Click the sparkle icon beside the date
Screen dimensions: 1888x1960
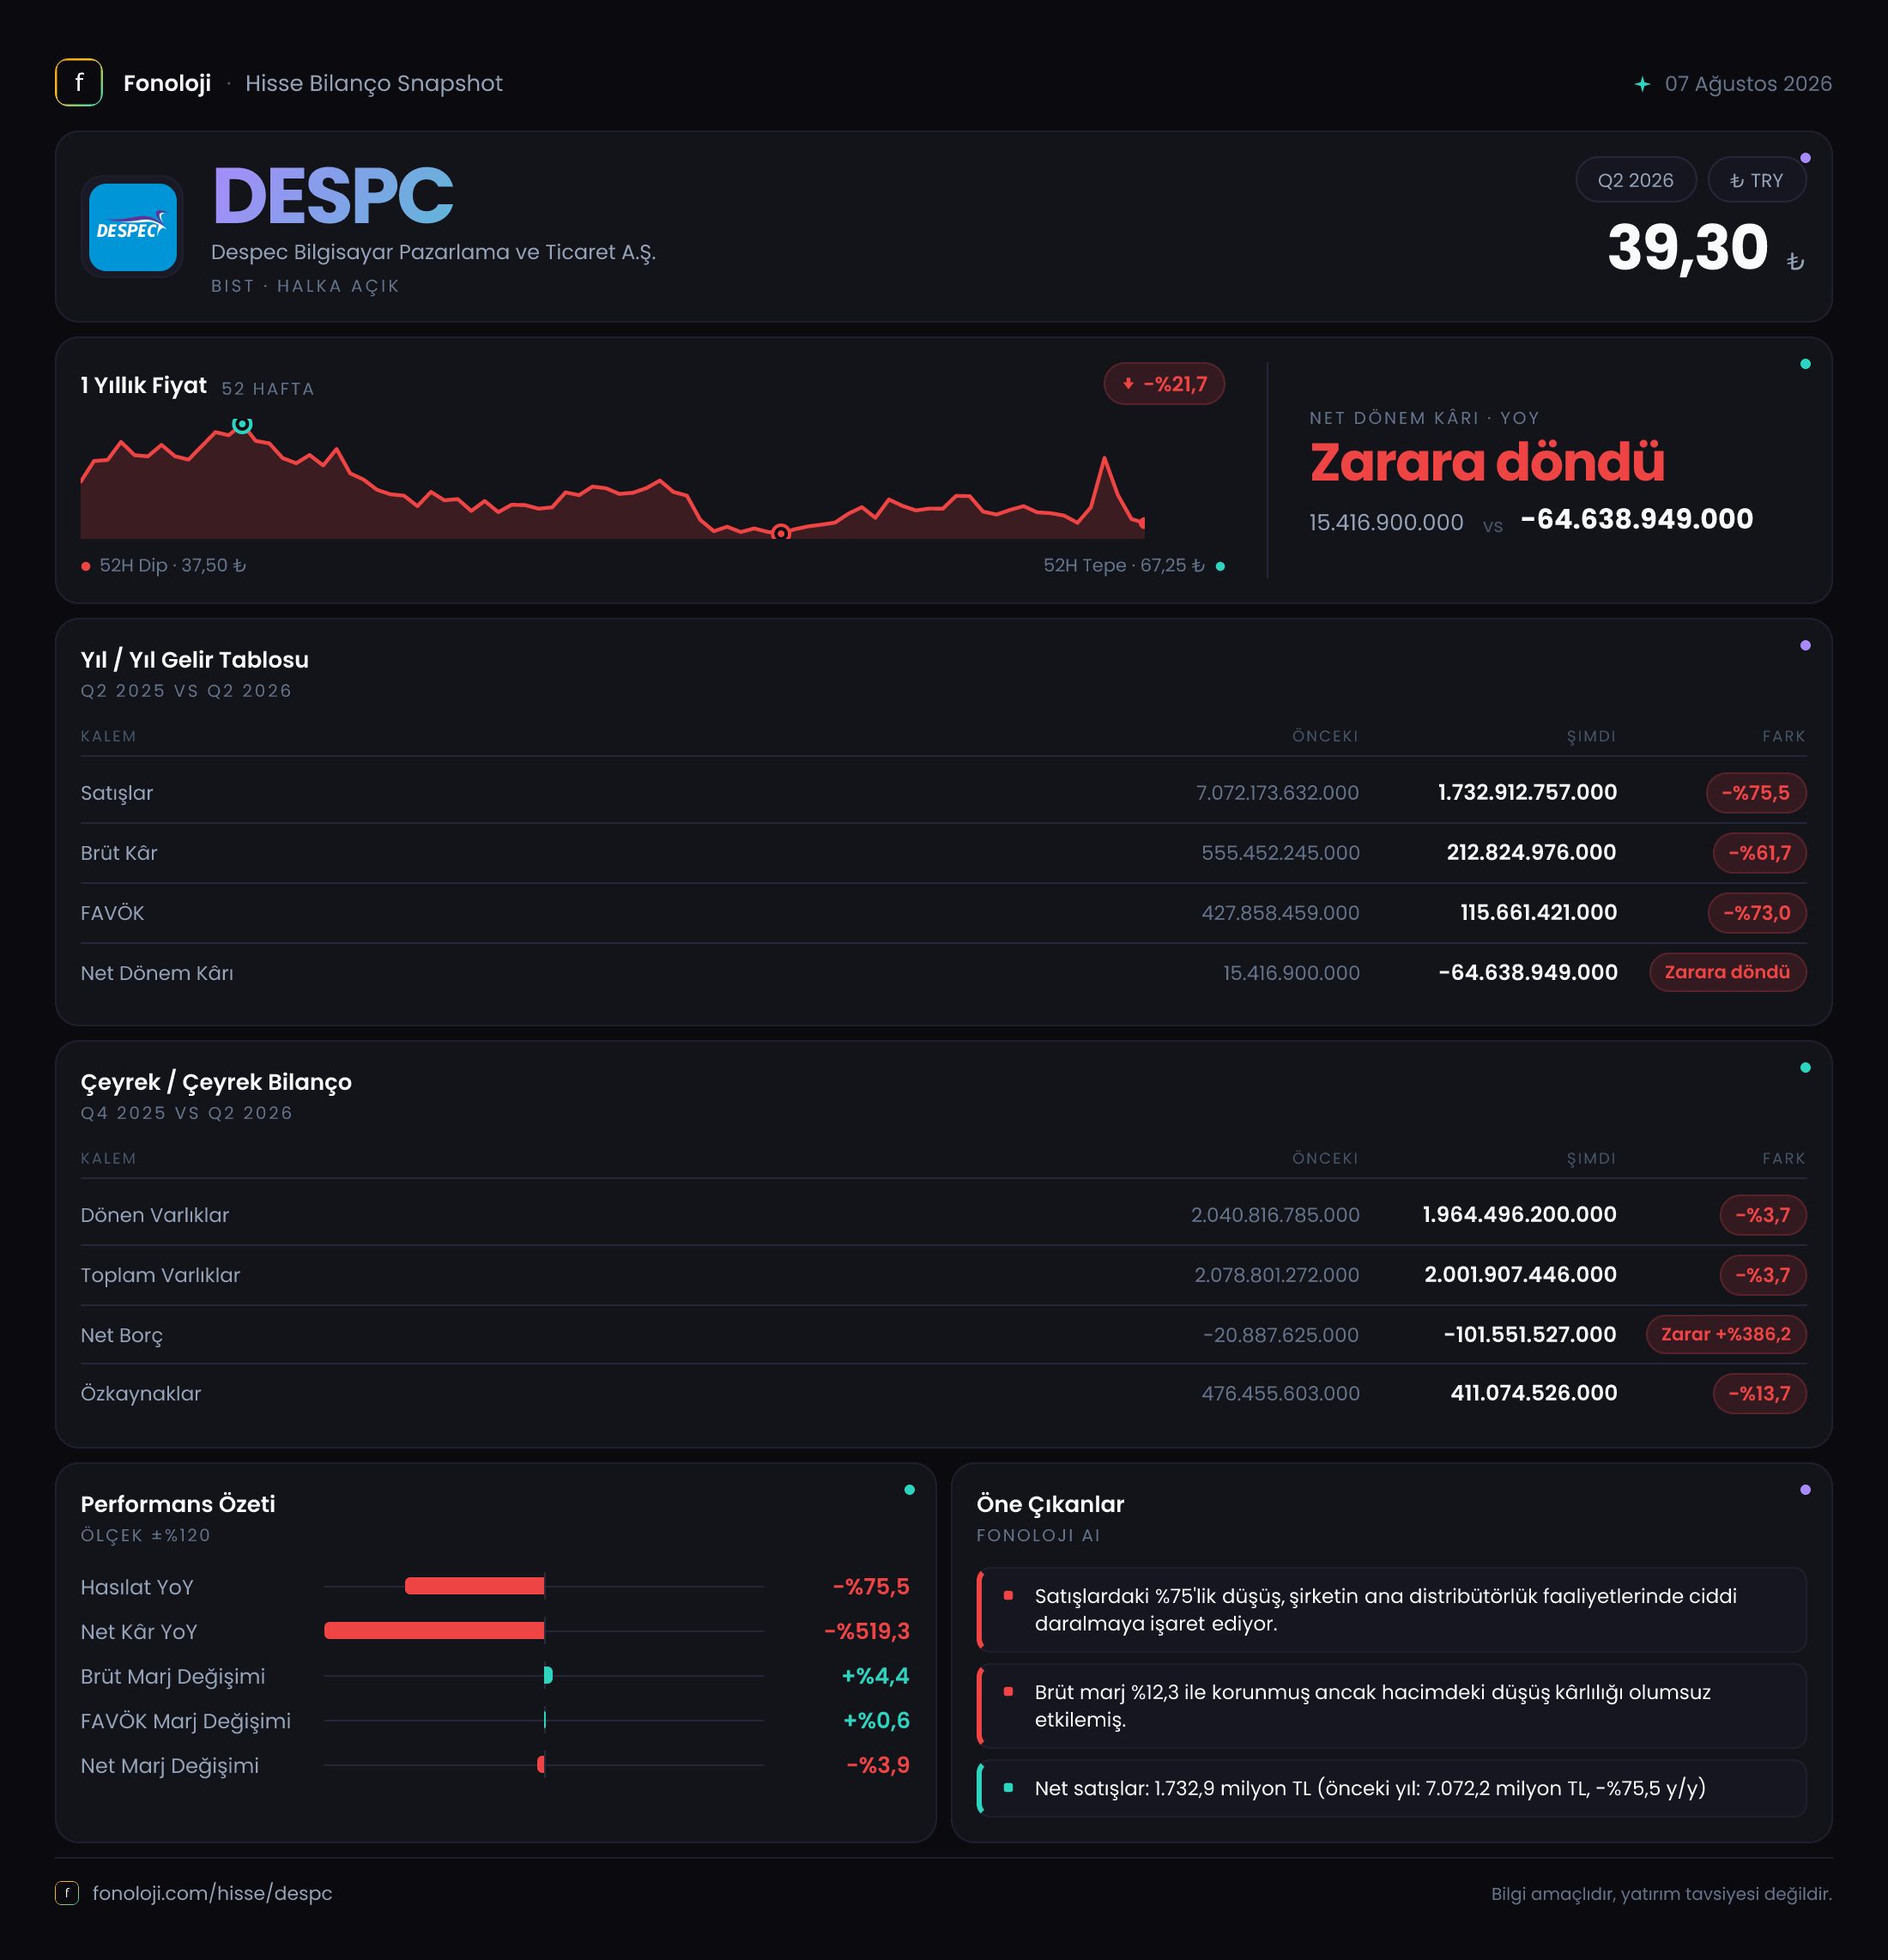point(1641,84)
